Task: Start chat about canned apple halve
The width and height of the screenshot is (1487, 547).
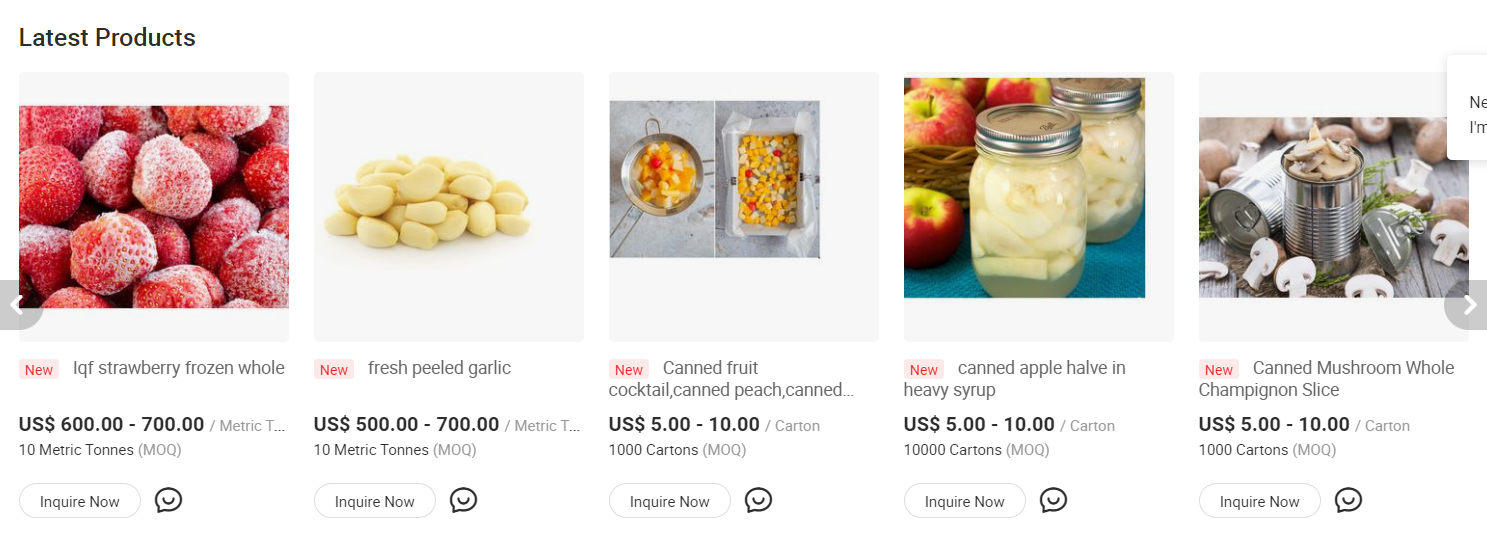Action: pos(1053,500)
